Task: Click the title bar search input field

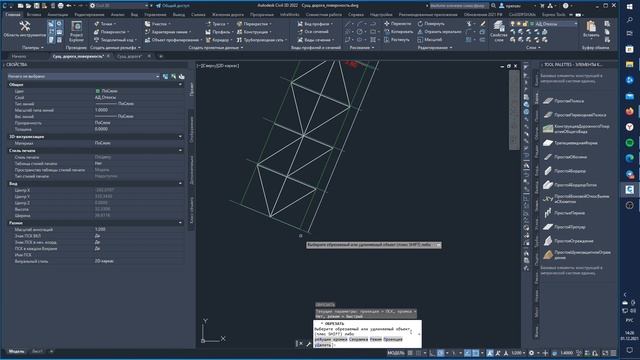Action: 459,6
